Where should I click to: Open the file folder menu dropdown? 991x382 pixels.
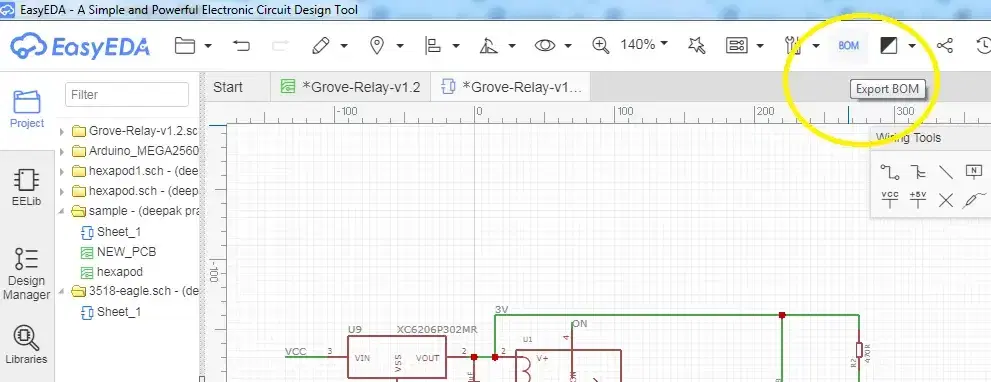click(x=208, y=46)
